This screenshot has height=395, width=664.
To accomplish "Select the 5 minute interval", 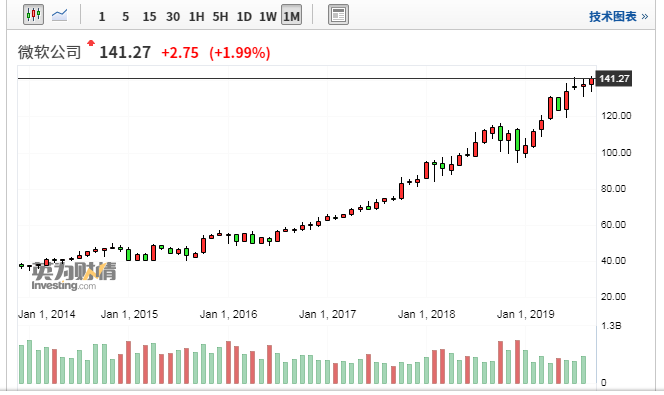I will pos(125,17).
